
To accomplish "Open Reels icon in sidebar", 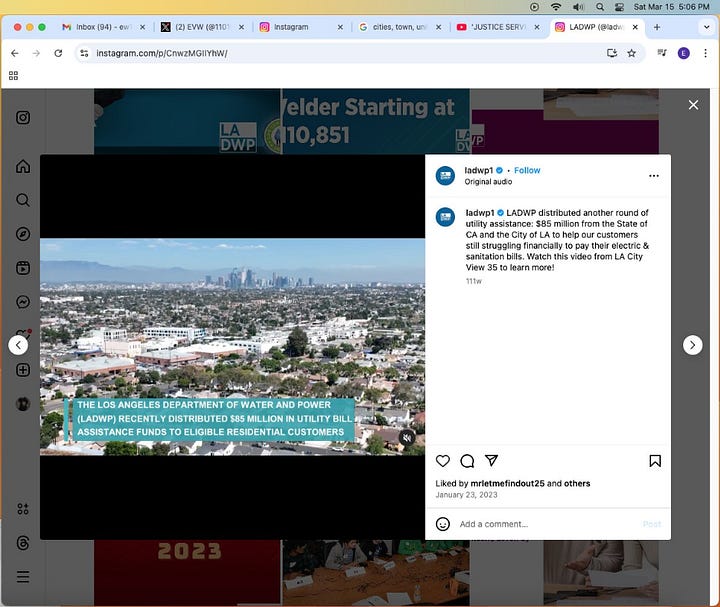I will tap(23, 268).
